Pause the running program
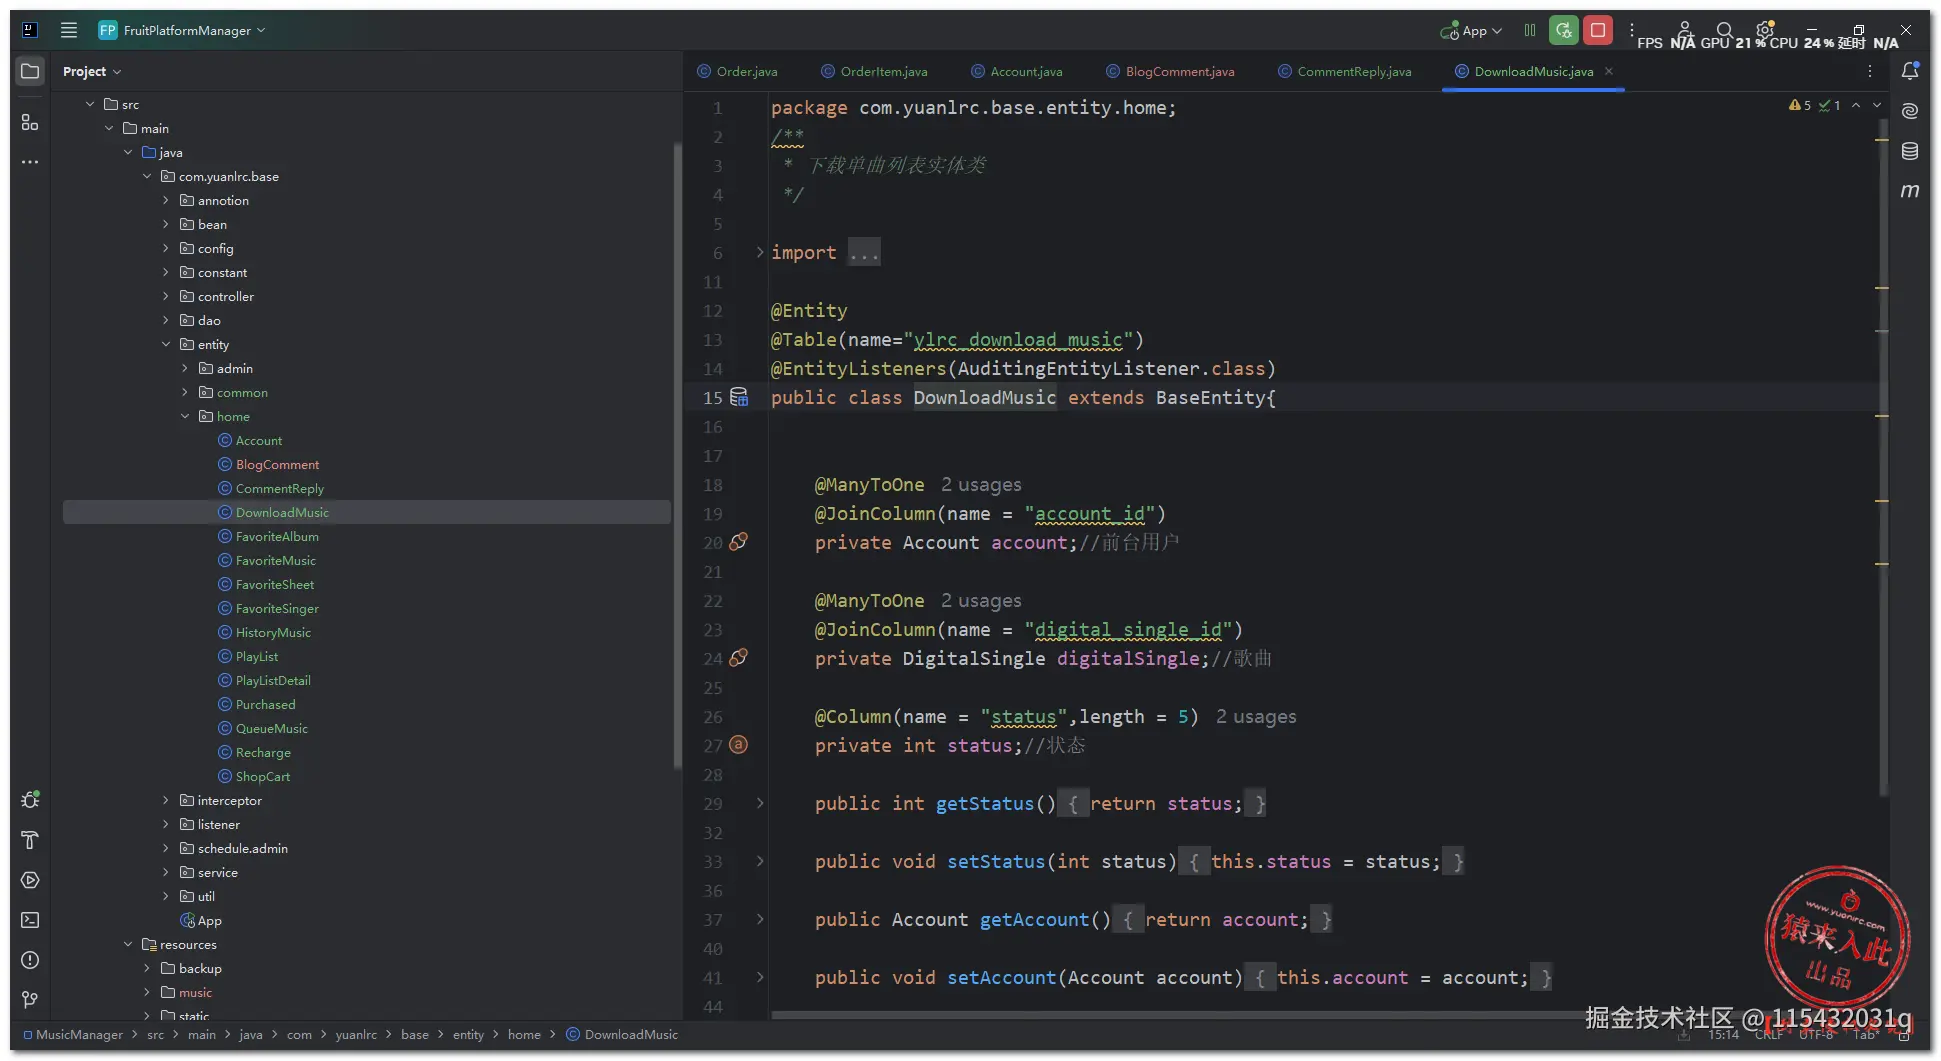Image resolution: width=1941 pixels, height=1061 pixels. coord(1530,30)
